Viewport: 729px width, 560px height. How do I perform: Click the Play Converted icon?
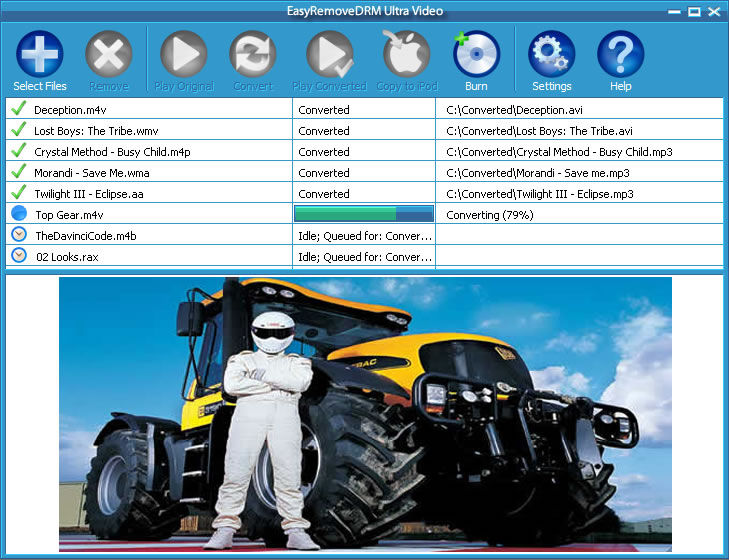pyautogui.click(x=330, y=54)
